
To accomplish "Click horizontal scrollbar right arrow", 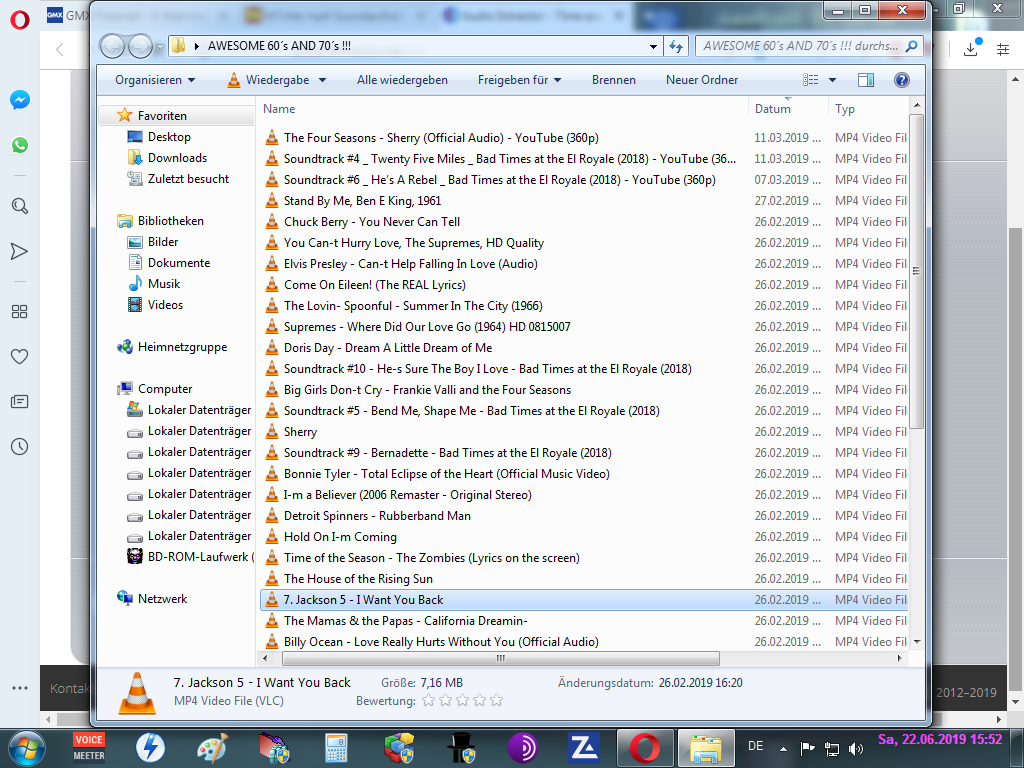I will click(900, 658).
